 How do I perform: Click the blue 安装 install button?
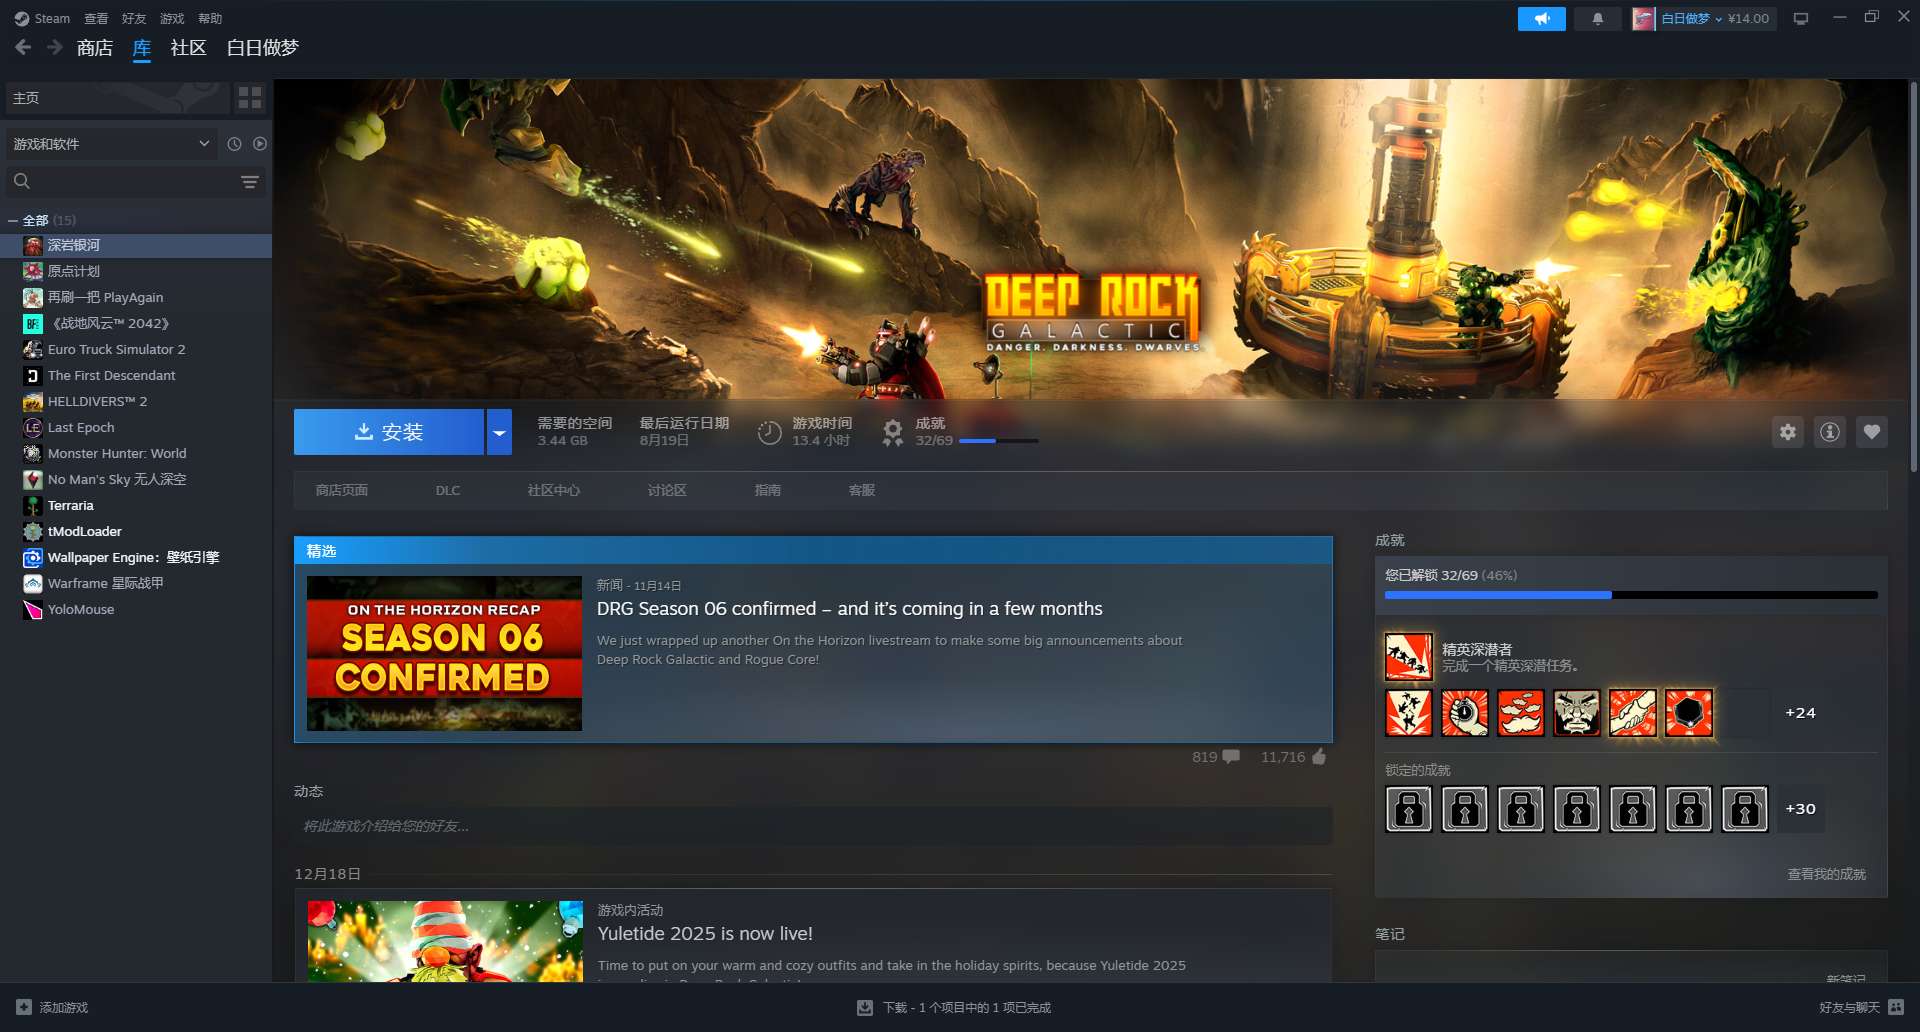coord(389,432)
